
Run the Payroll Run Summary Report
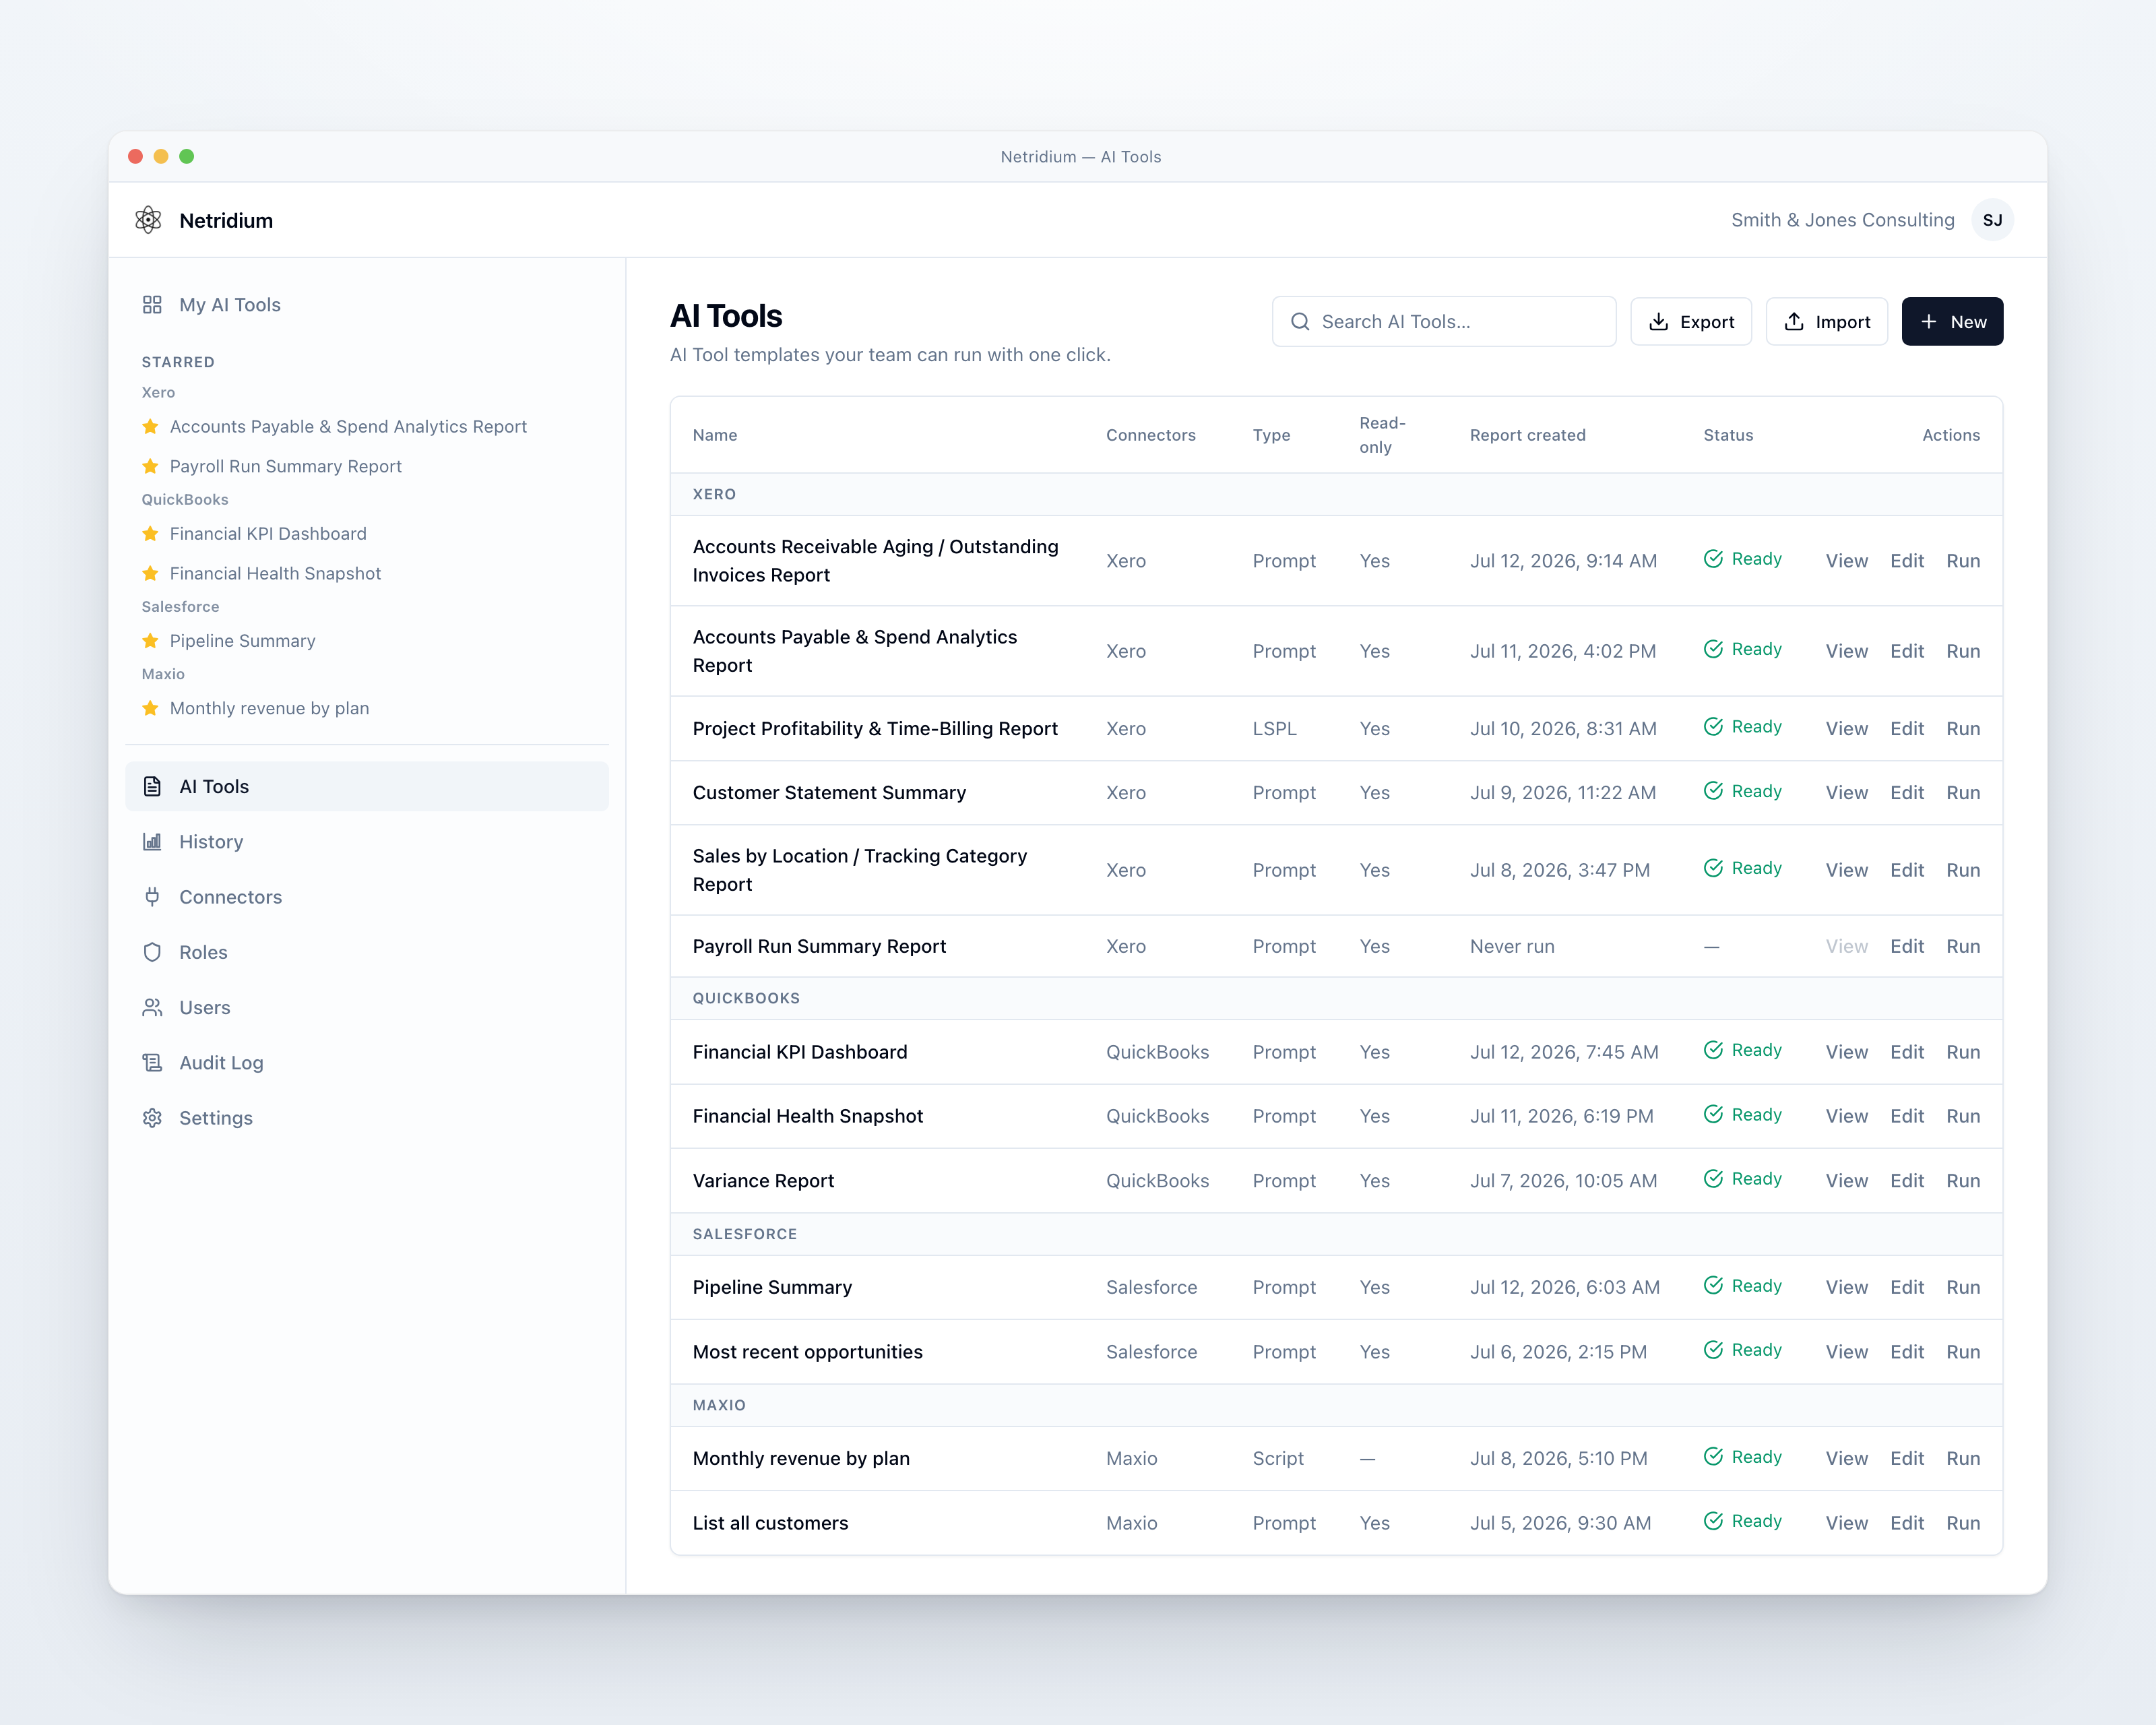1962,946
